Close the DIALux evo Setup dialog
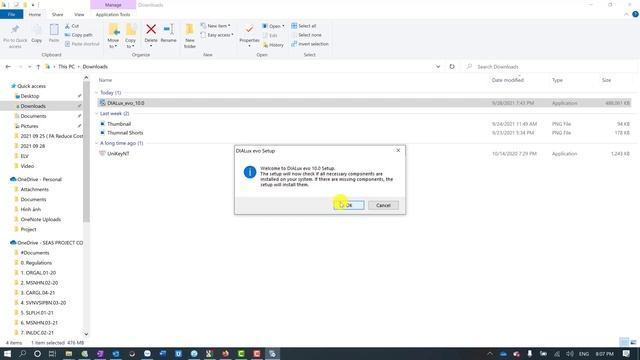The image size is (640, 360). click(398, 150)
